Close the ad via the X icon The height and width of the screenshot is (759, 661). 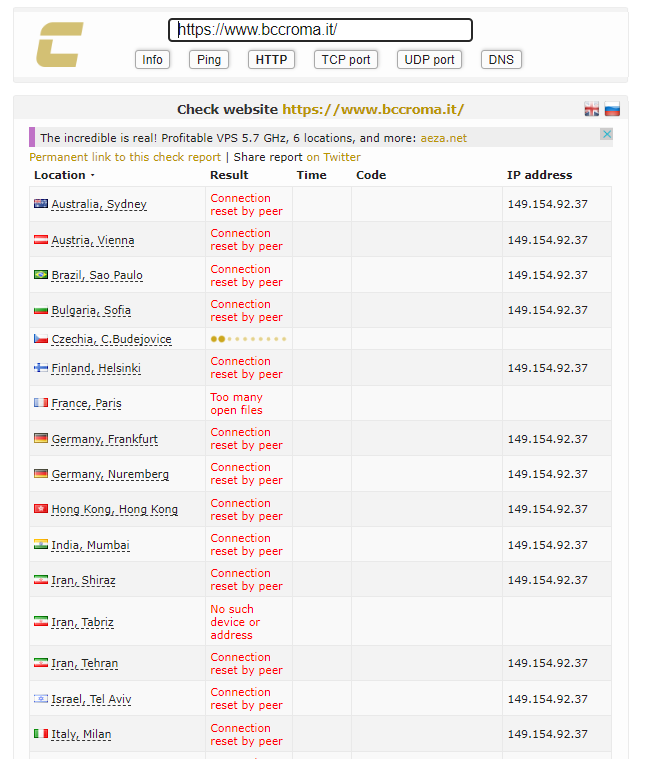606,134
